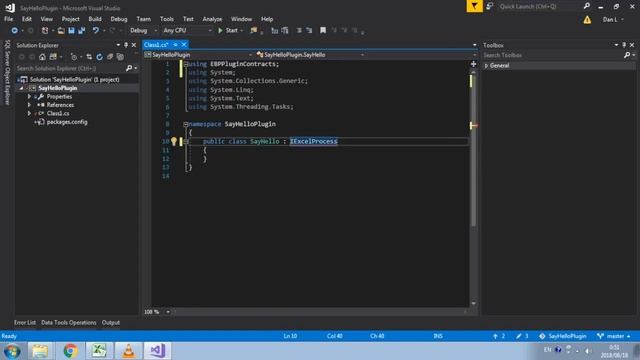640x360 pixels.
Task: Open the Error List tab
Action: (25, 322)
